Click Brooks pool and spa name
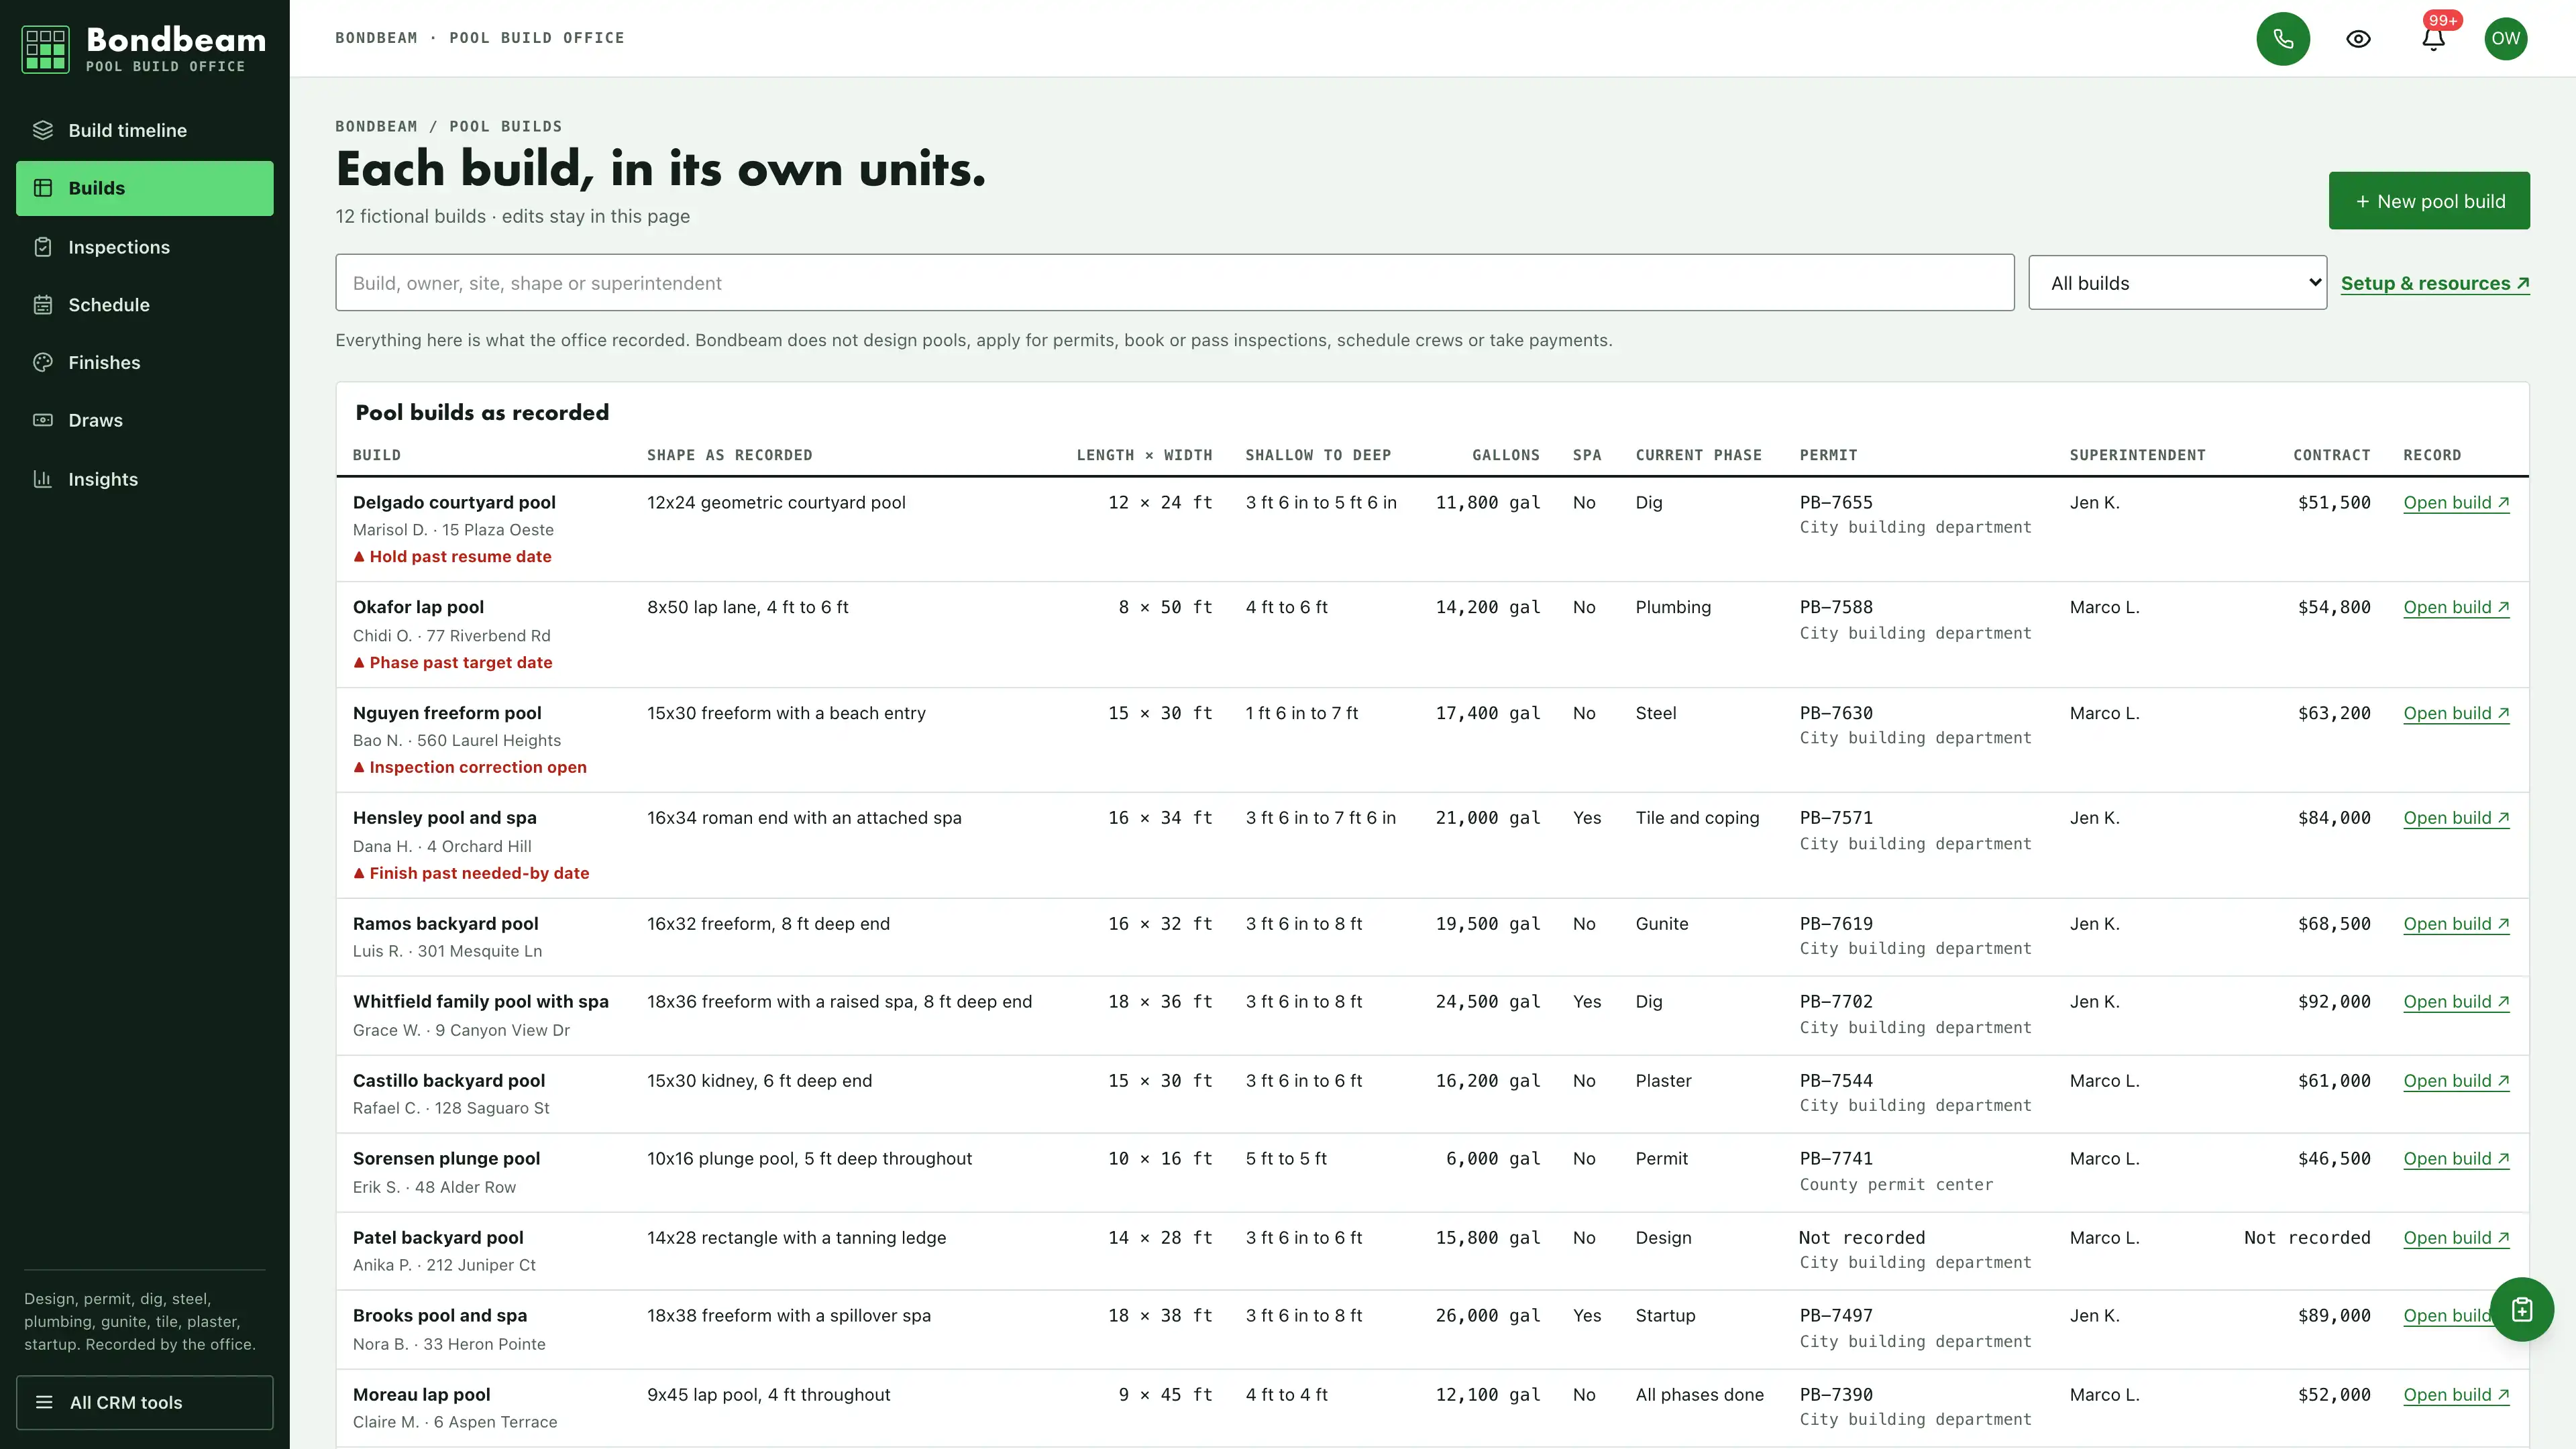The height and width of the screenshot is (1449, 2576). pyautogui.click(x=440, y=1316)
